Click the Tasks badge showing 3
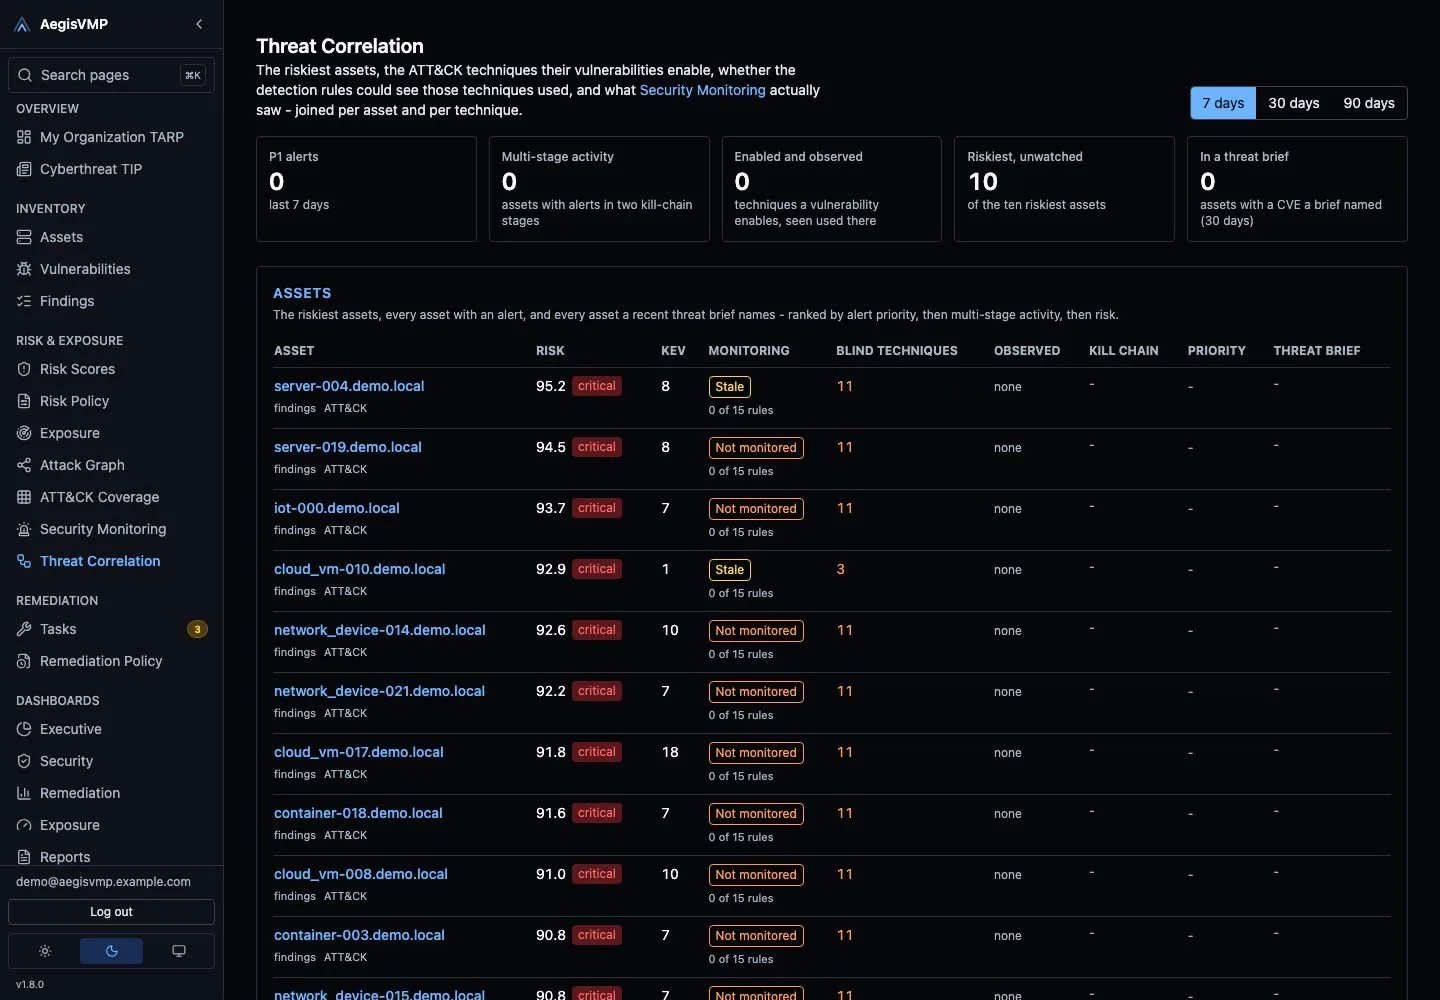The image size is (1440, 1000). point(198,629)
